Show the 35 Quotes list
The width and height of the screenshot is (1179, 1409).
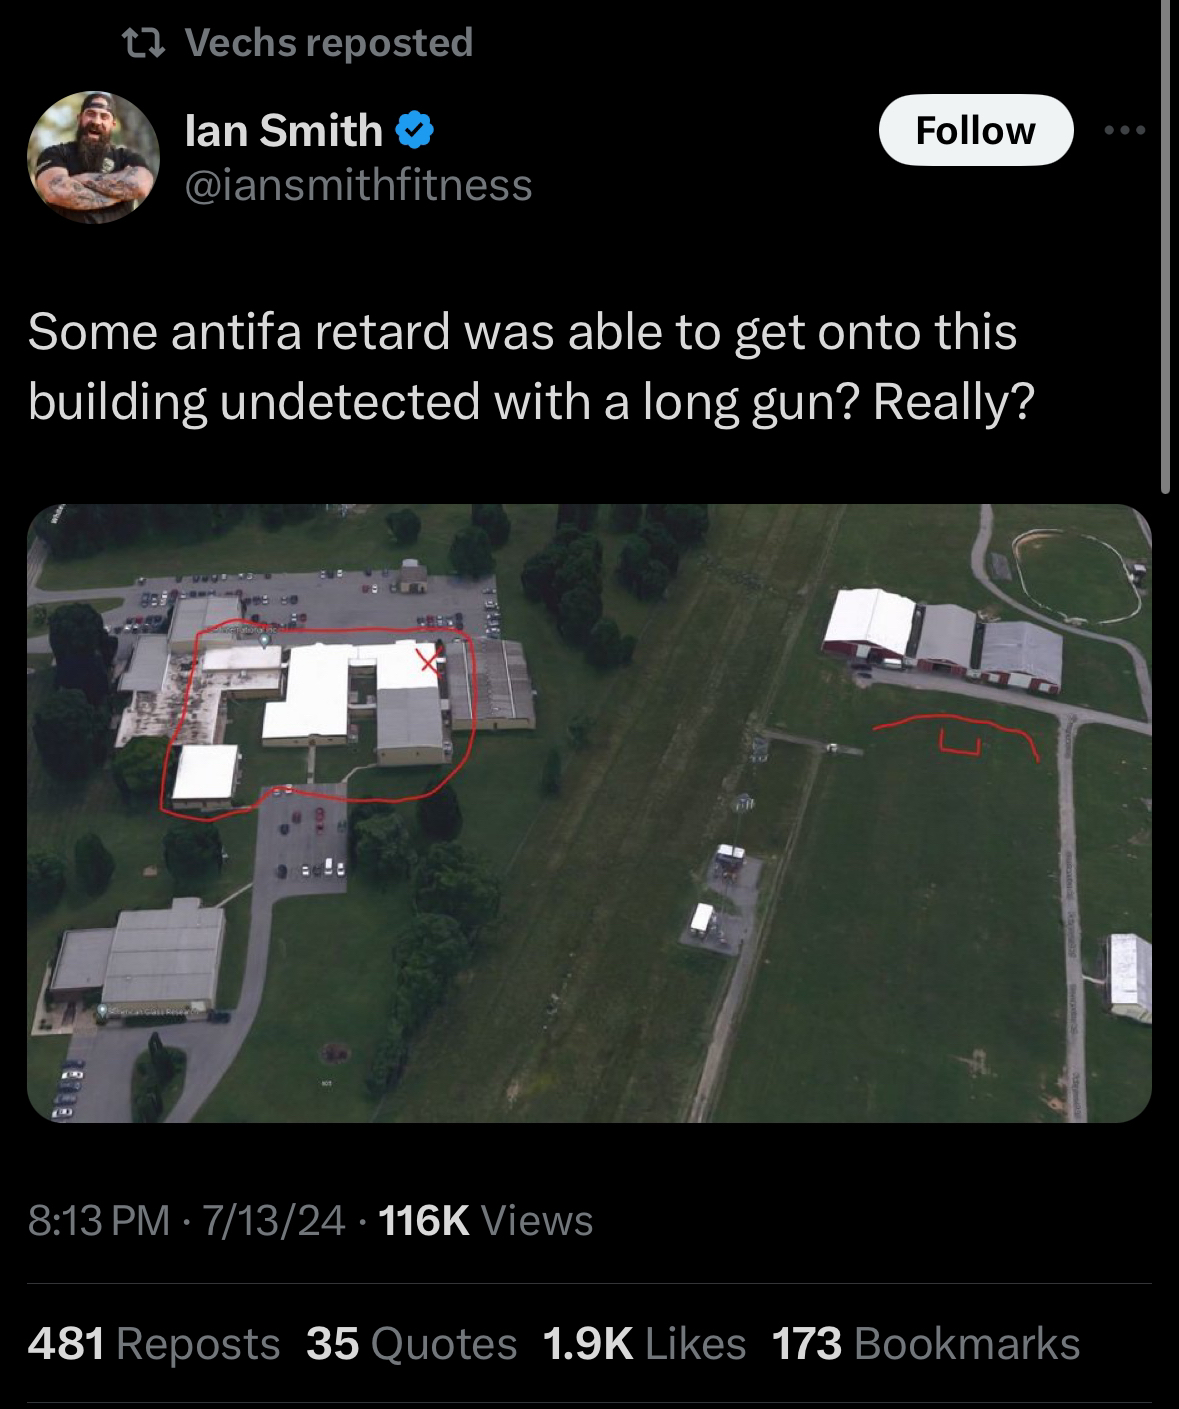tap(412, 1344)
